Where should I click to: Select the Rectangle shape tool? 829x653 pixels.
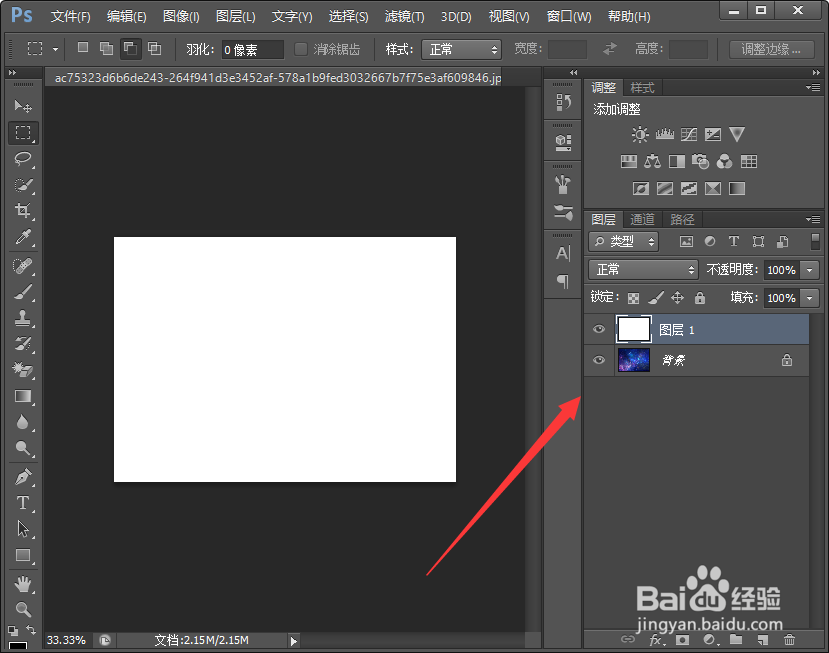(x=23, y=555)
